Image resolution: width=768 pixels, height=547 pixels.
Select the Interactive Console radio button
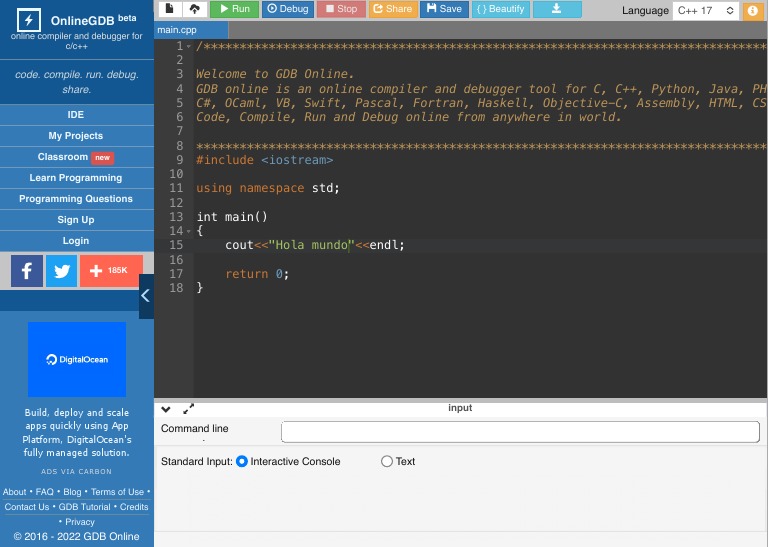242,462
